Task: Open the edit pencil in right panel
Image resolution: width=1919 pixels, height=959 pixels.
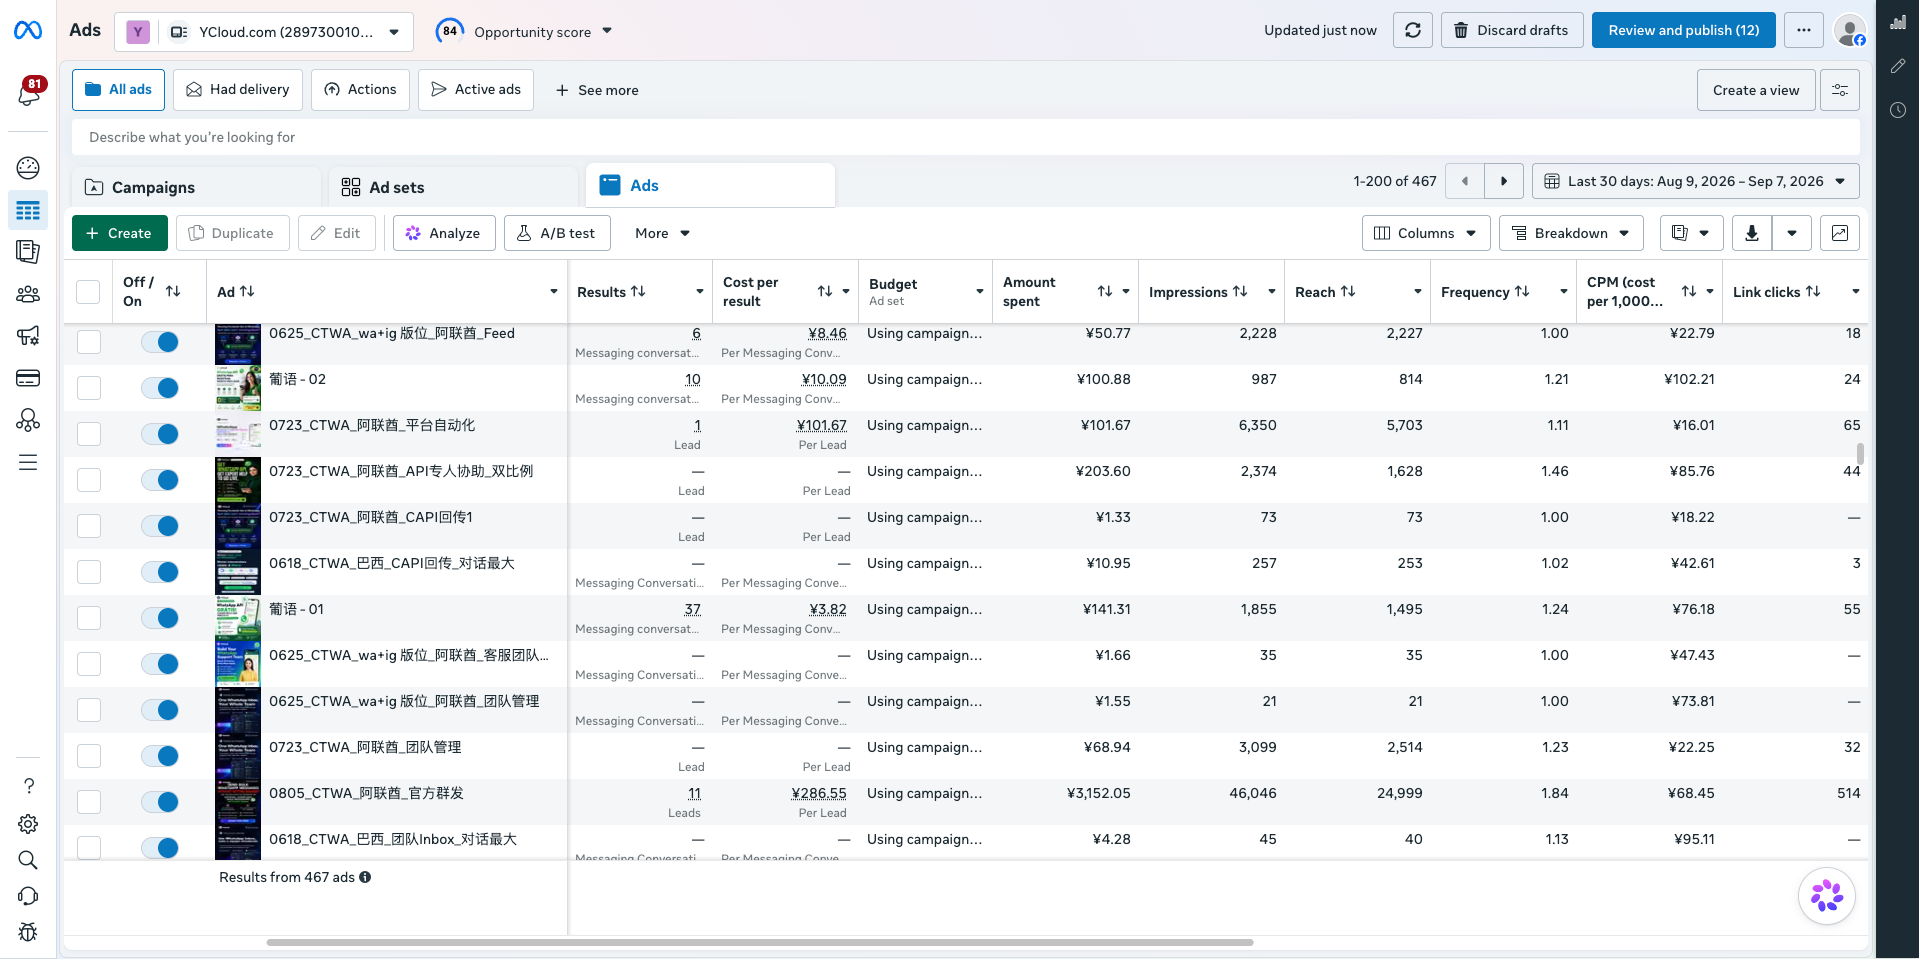Action: 1898,66
